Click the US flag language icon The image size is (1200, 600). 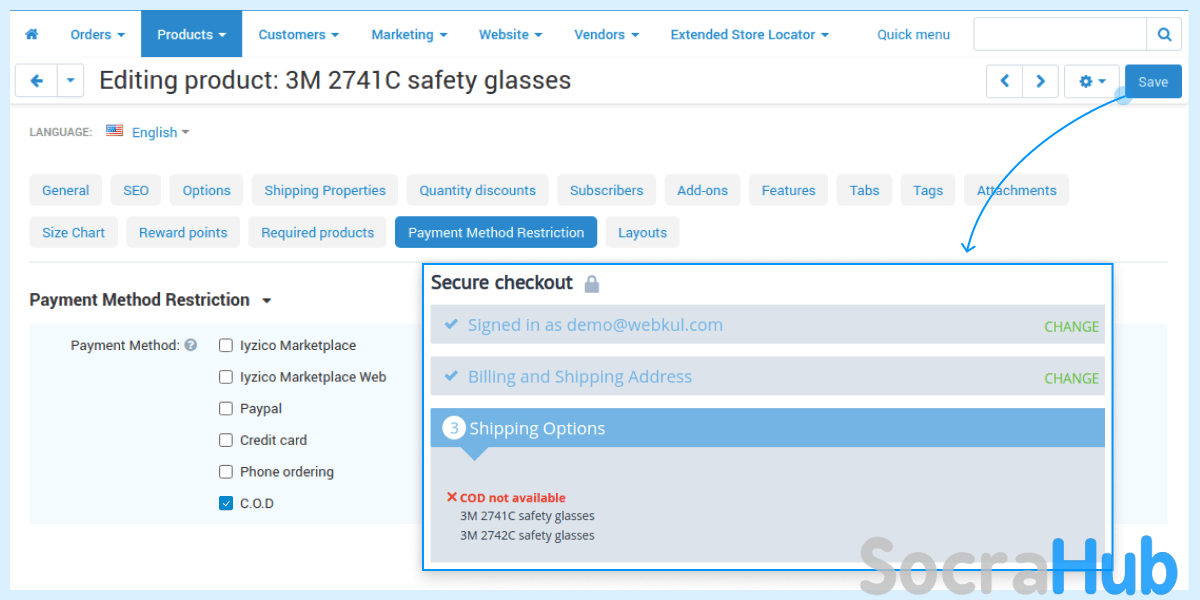(x=115, y=131)
